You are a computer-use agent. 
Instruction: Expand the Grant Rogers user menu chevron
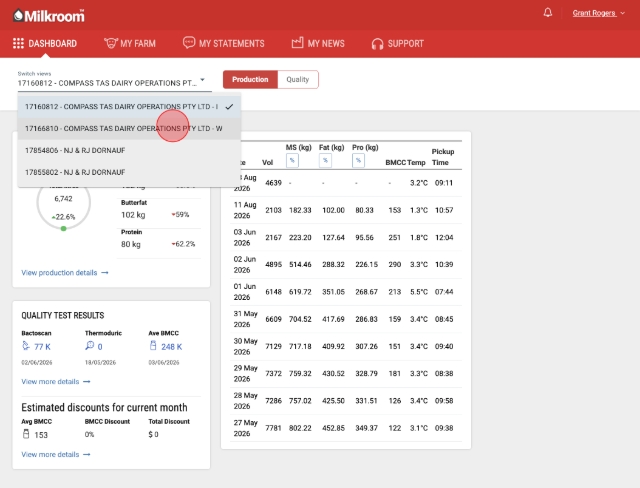pyautogui.click(x=622, y=13)
